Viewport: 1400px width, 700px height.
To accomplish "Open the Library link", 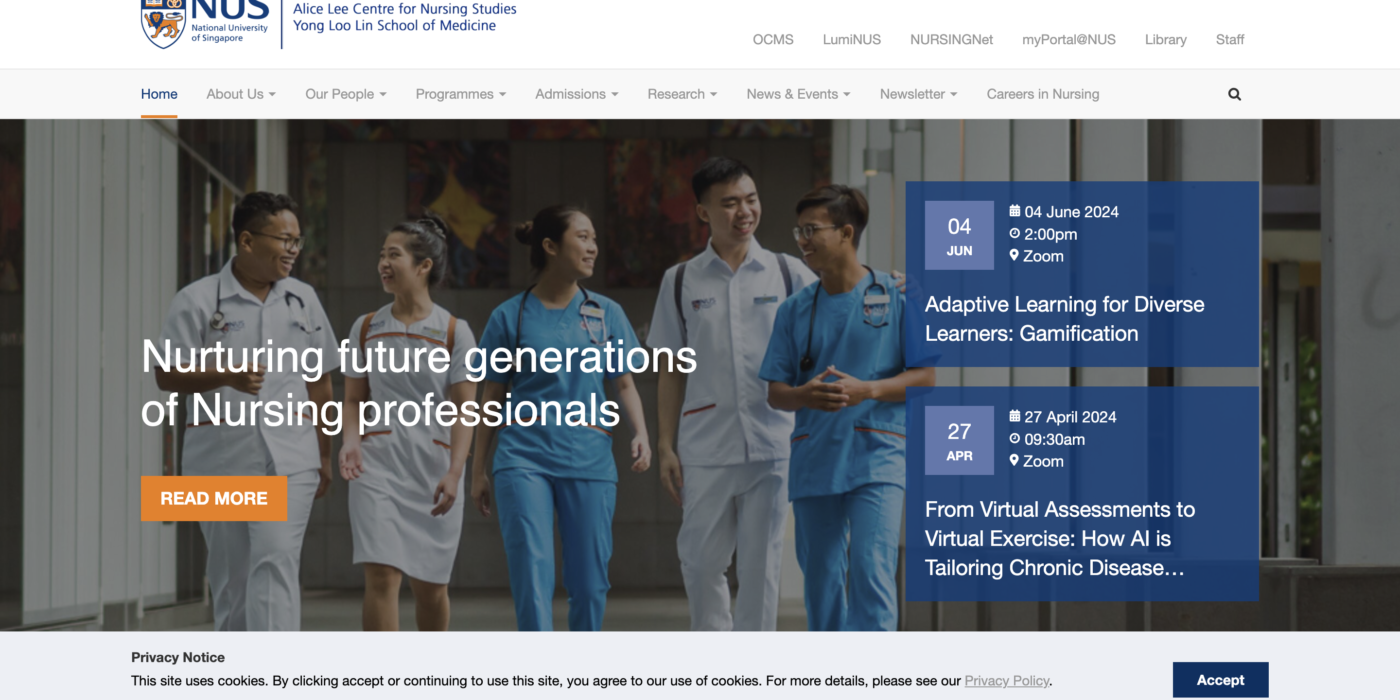I will pyautogui.click(x=1165, y=40).
